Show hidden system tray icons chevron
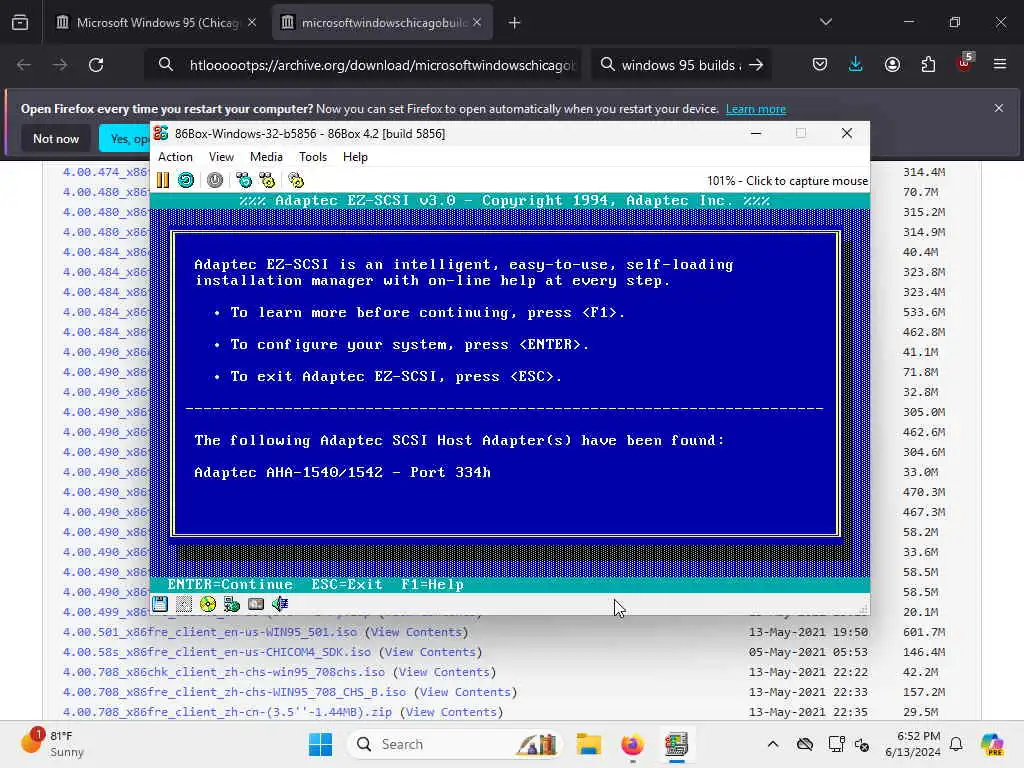 coord(773,744)
